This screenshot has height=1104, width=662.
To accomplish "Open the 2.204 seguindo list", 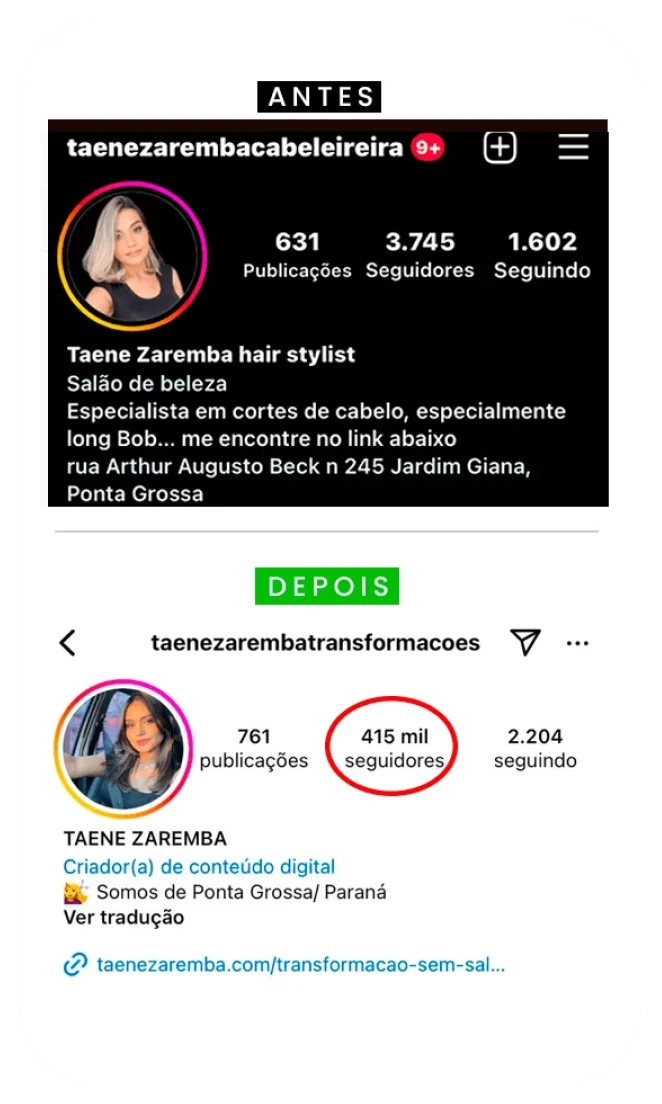I will pyautogui.click(x=535, y=748).
